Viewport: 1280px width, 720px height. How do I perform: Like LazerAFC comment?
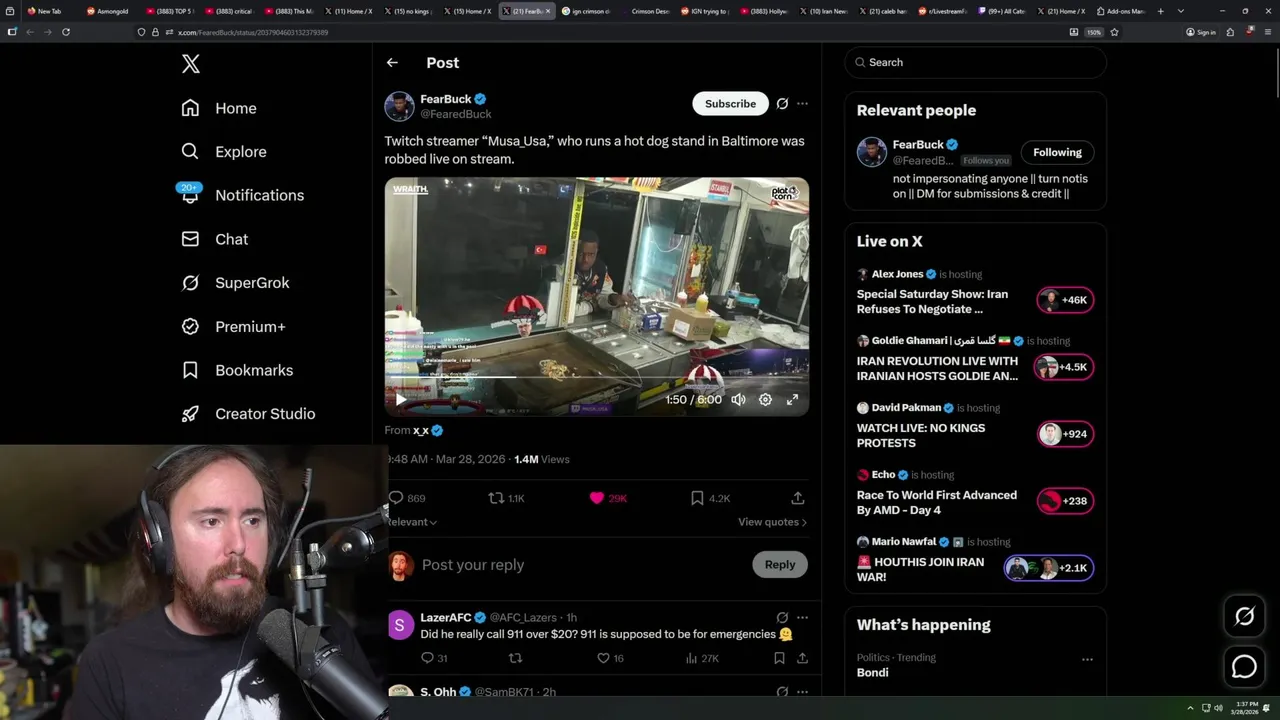610,658
